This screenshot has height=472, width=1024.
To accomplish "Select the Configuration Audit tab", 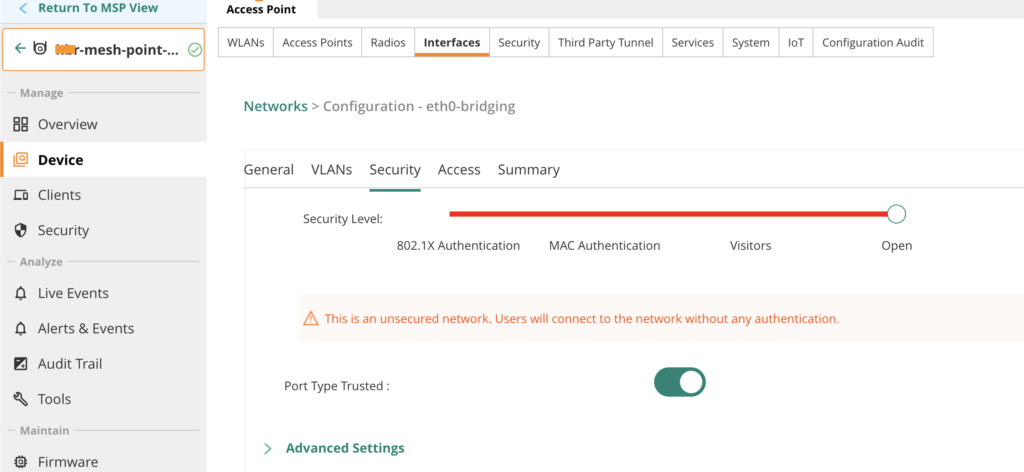I will [873, 43].
